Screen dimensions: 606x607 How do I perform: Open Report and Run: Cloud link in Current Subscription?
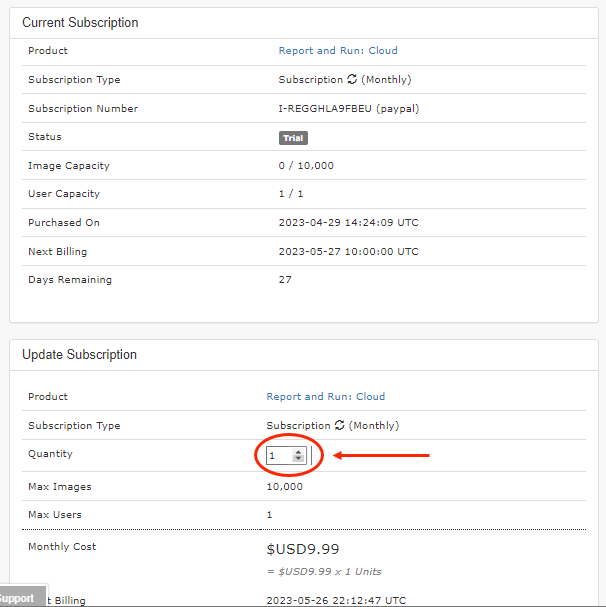coord(337,51)
